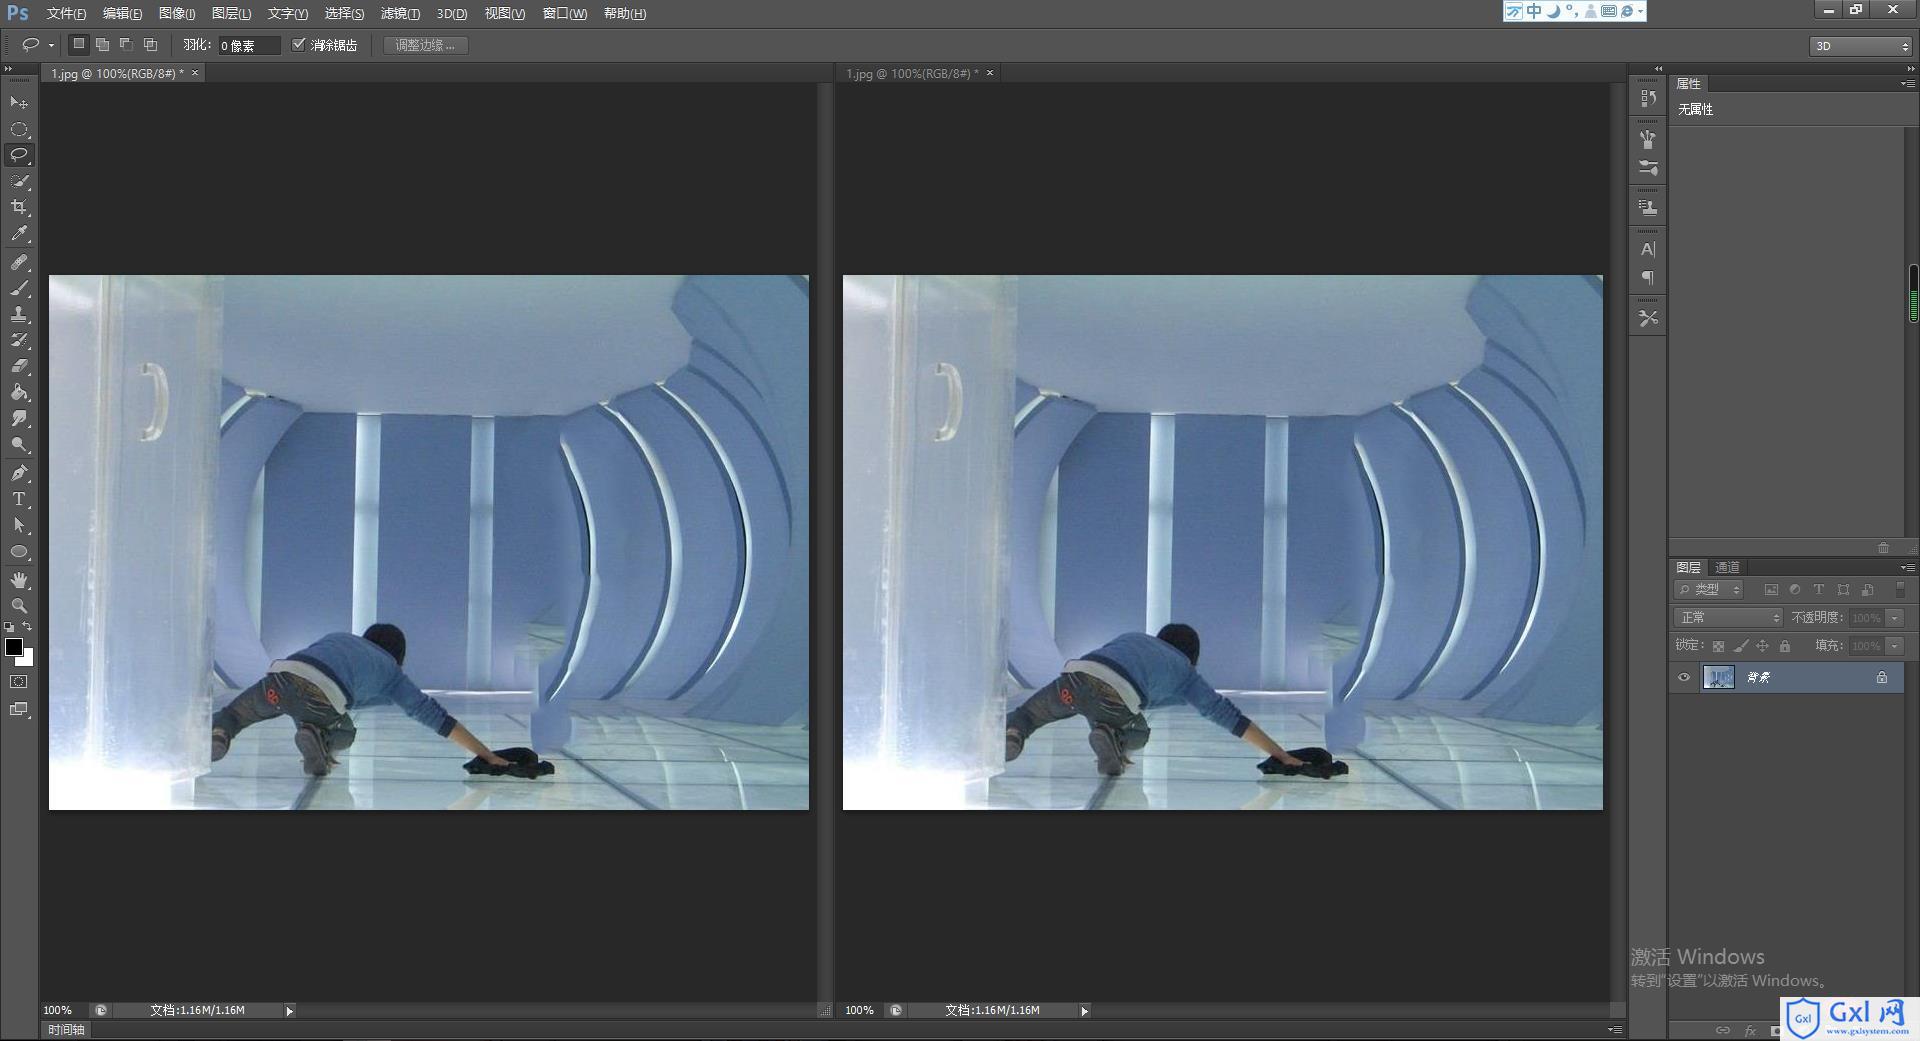
Task: Select the Eyedropper tool
Action: 19,234
